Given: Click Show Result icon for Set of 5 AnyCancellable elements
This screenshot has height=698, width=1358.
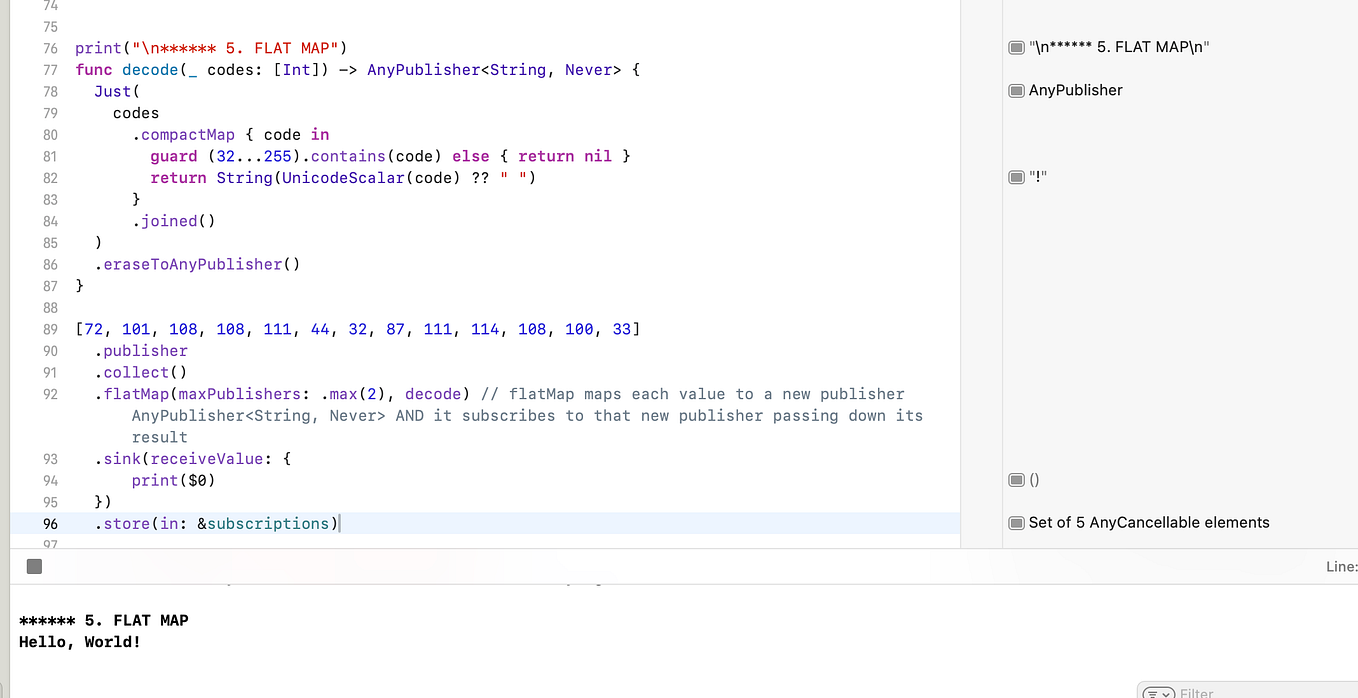Looking at the screenshot, I should pos(1016,522).
